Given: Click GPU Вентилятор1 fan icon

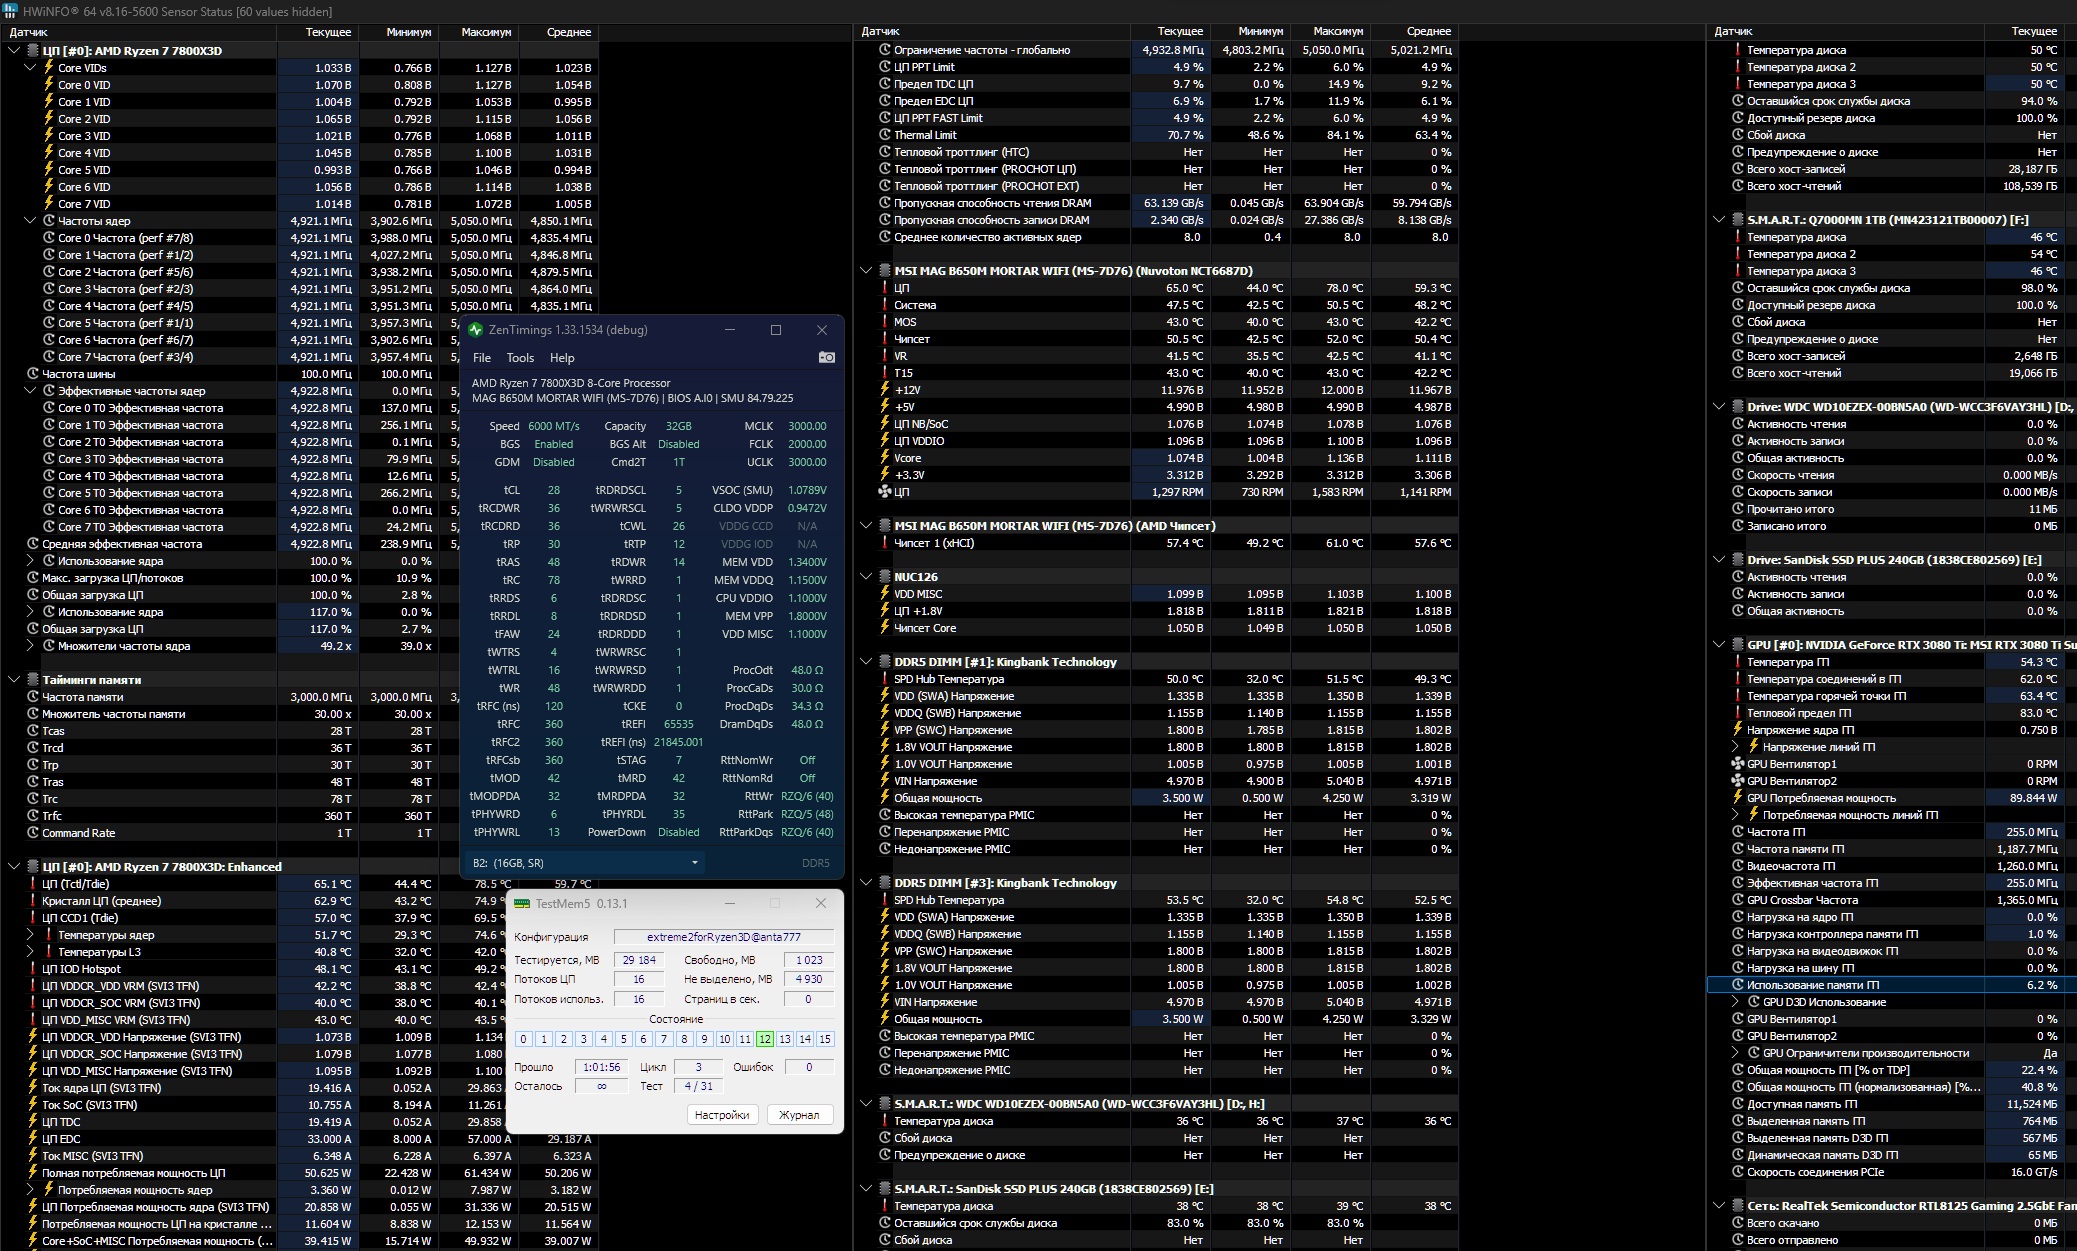Looking at the screenshot, I should pyautogui.click(x=1737, y=764).
